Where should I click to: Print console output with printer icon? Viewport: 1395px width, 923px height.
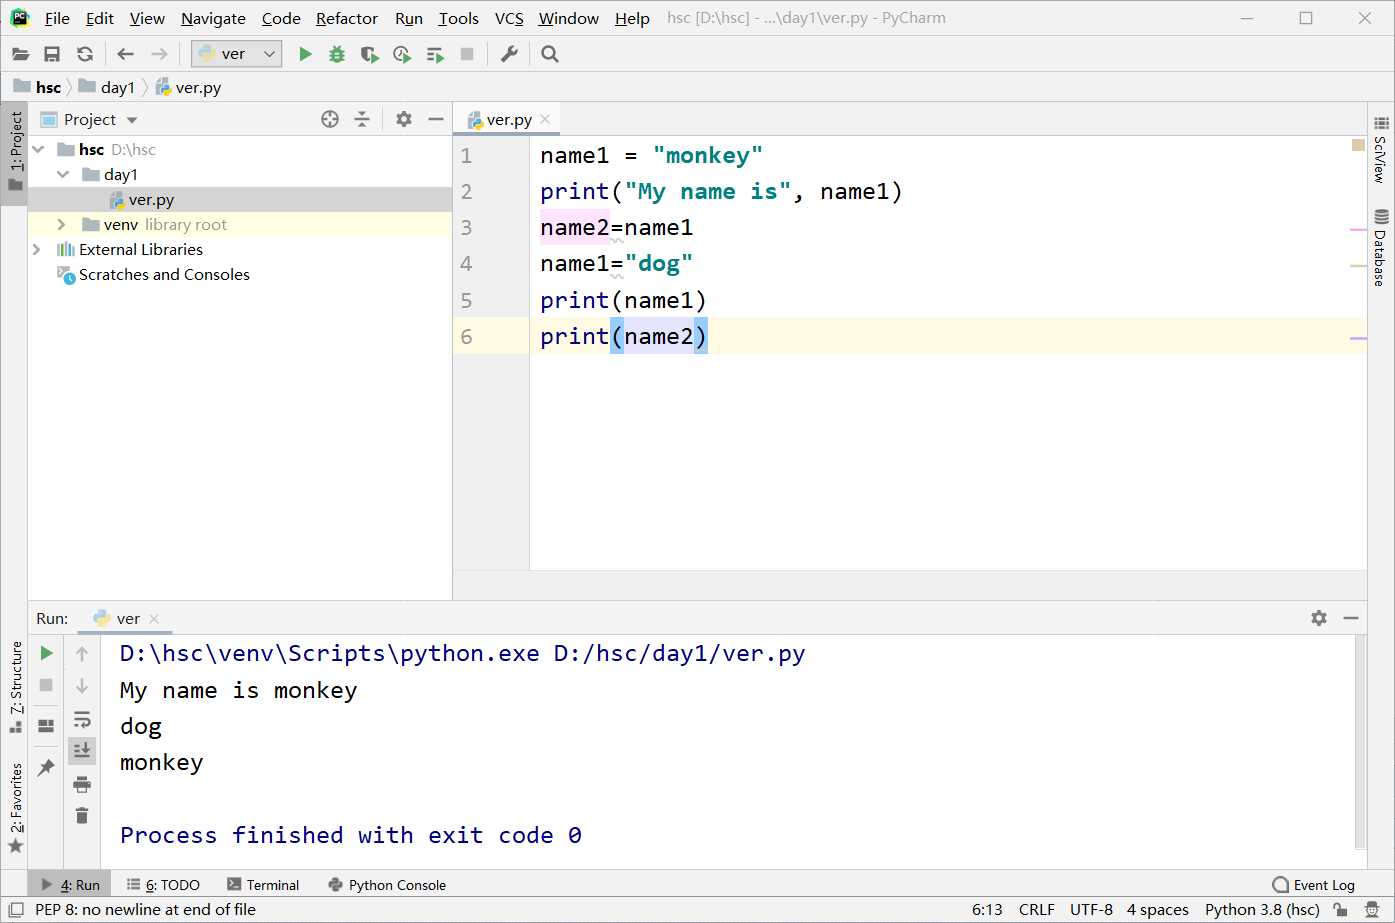(x=82, y=783)
